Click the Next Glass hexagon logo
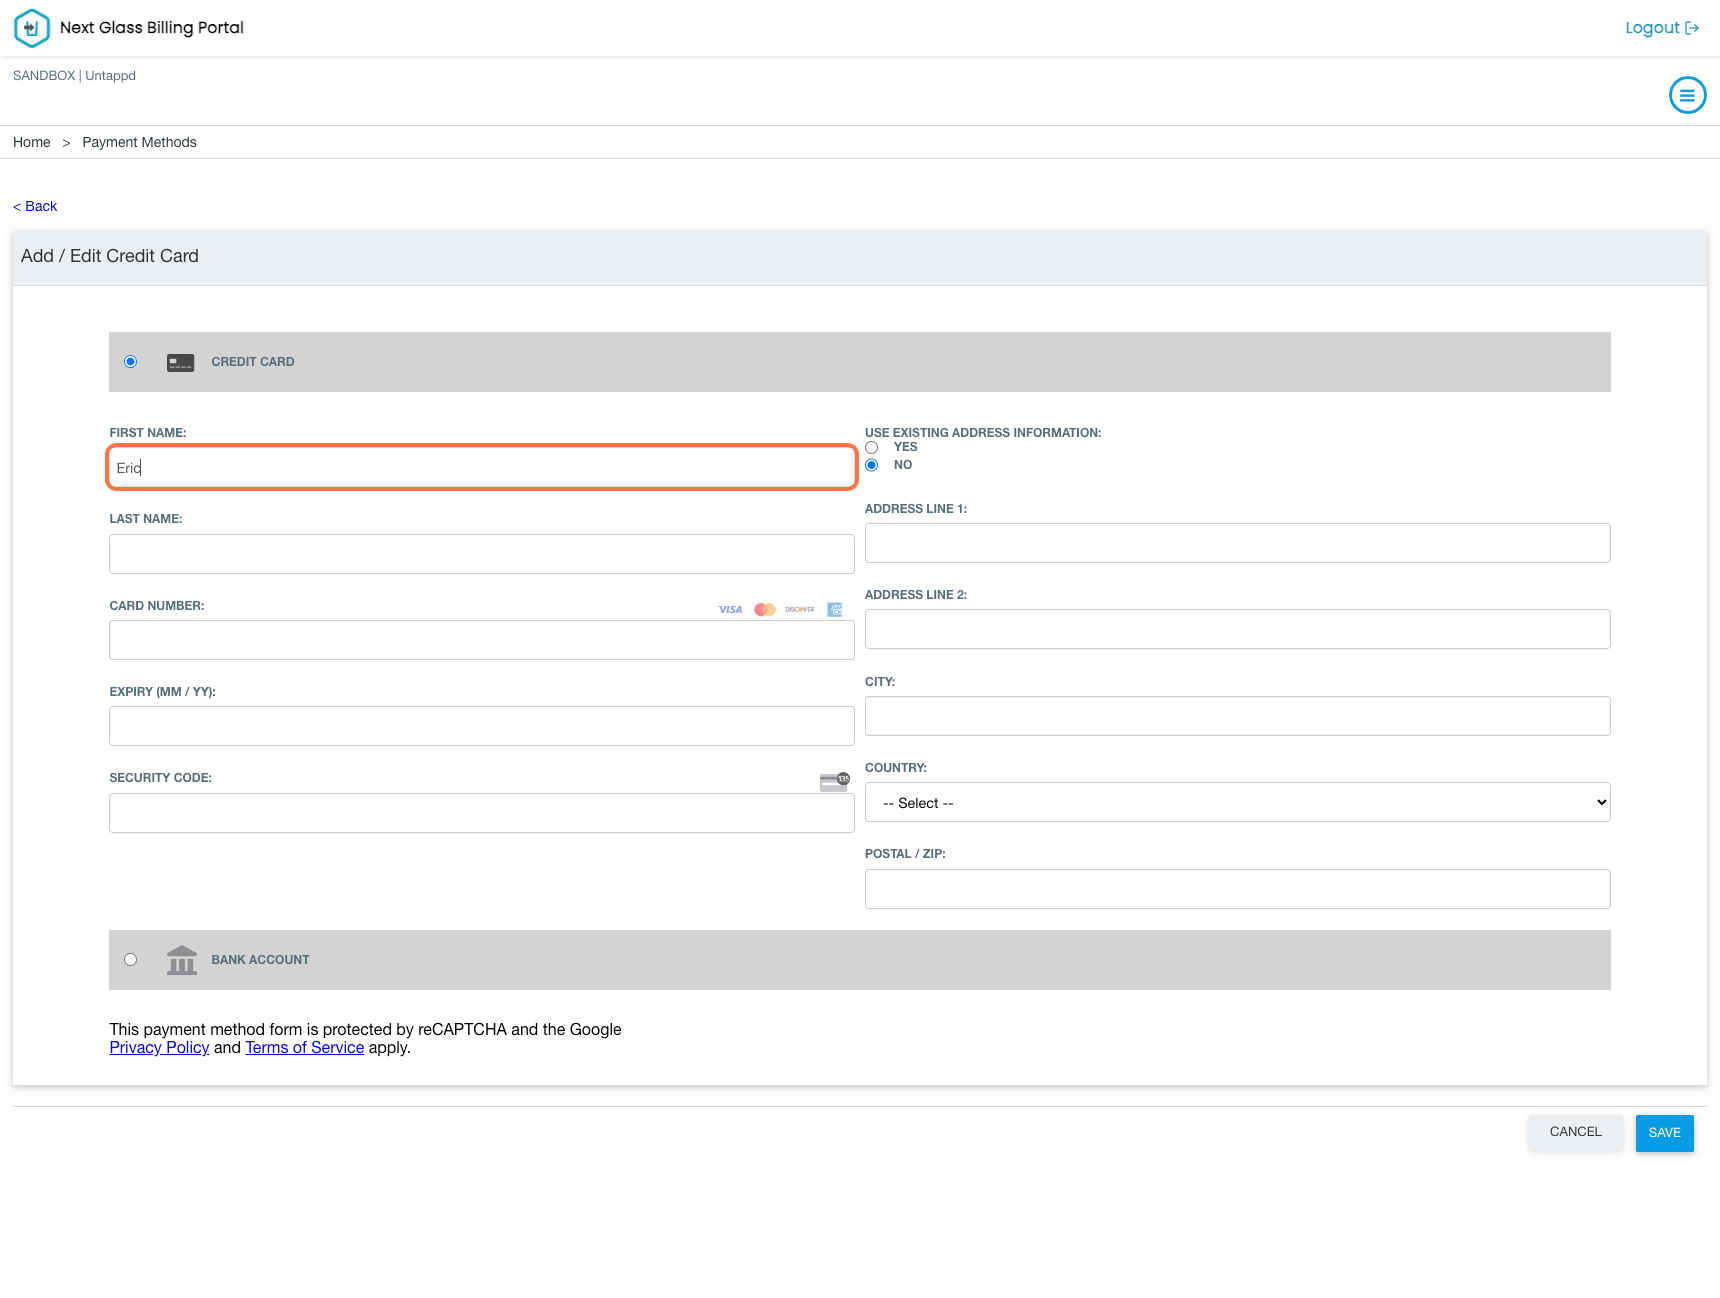1720x1298 pixels. (x=31, y=28)
